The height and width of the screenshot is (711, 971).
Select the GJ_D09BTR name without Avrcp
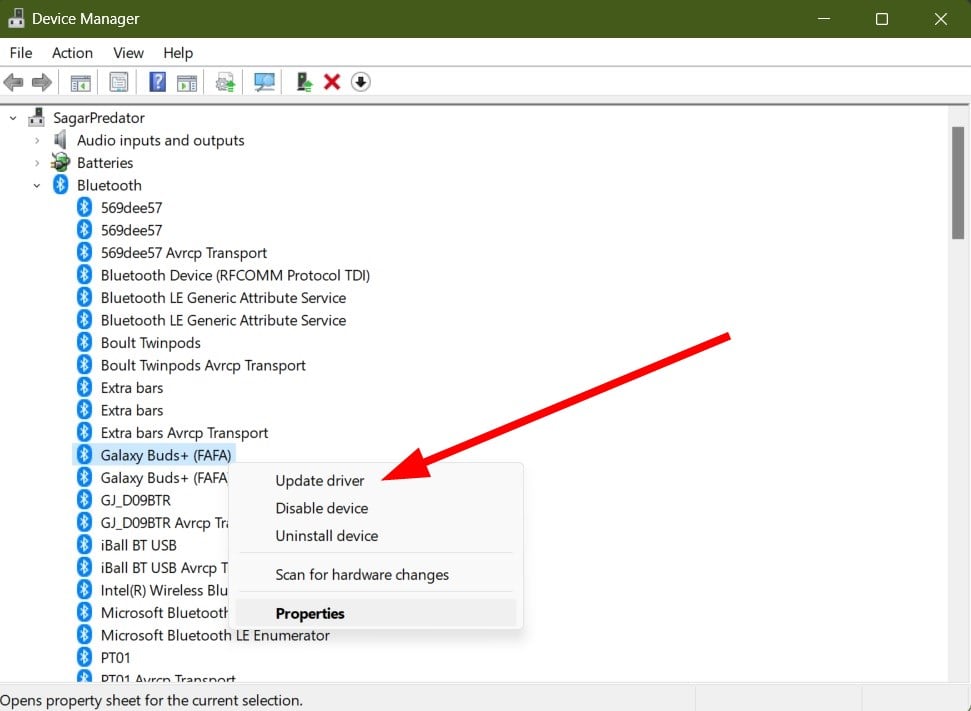click(x=136, y=500)
